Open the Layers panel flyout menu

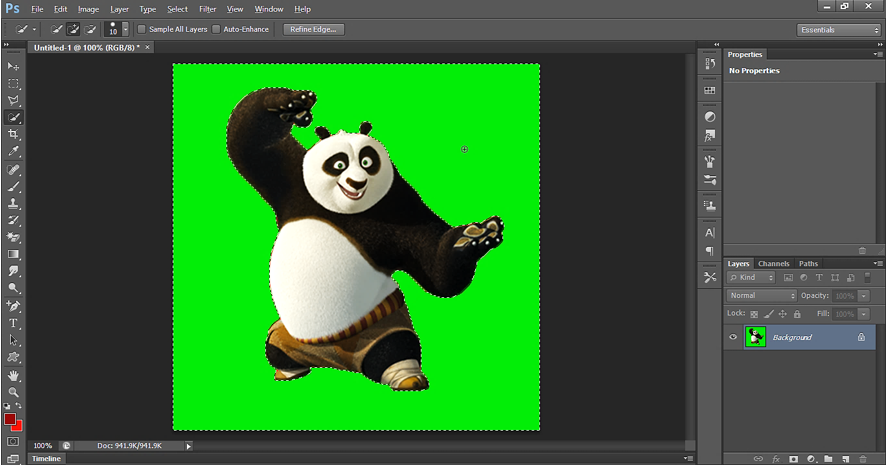pos(877,264)
